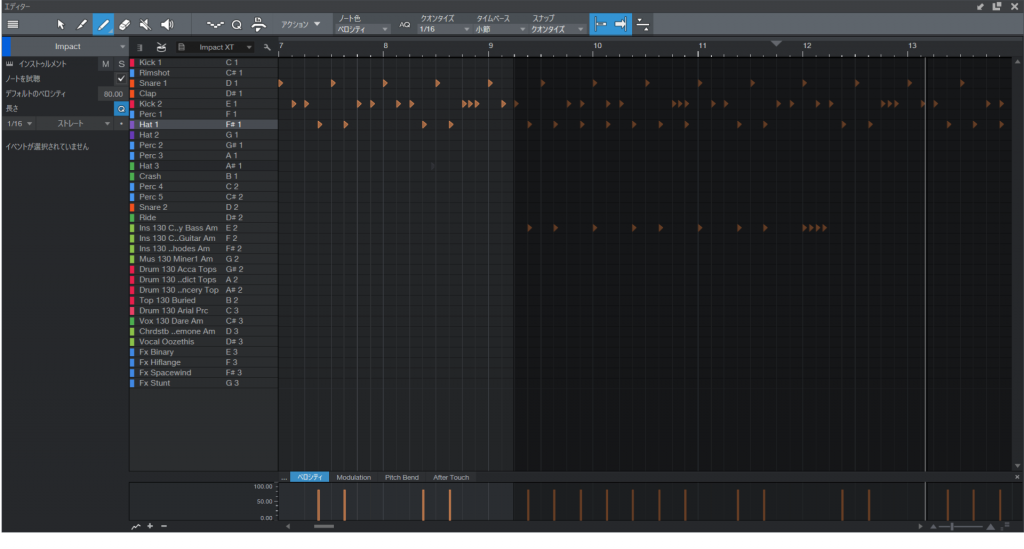Click the wrench icon beside Impact XT
The width and height of the screenshot is (1024, 549).
267,47
